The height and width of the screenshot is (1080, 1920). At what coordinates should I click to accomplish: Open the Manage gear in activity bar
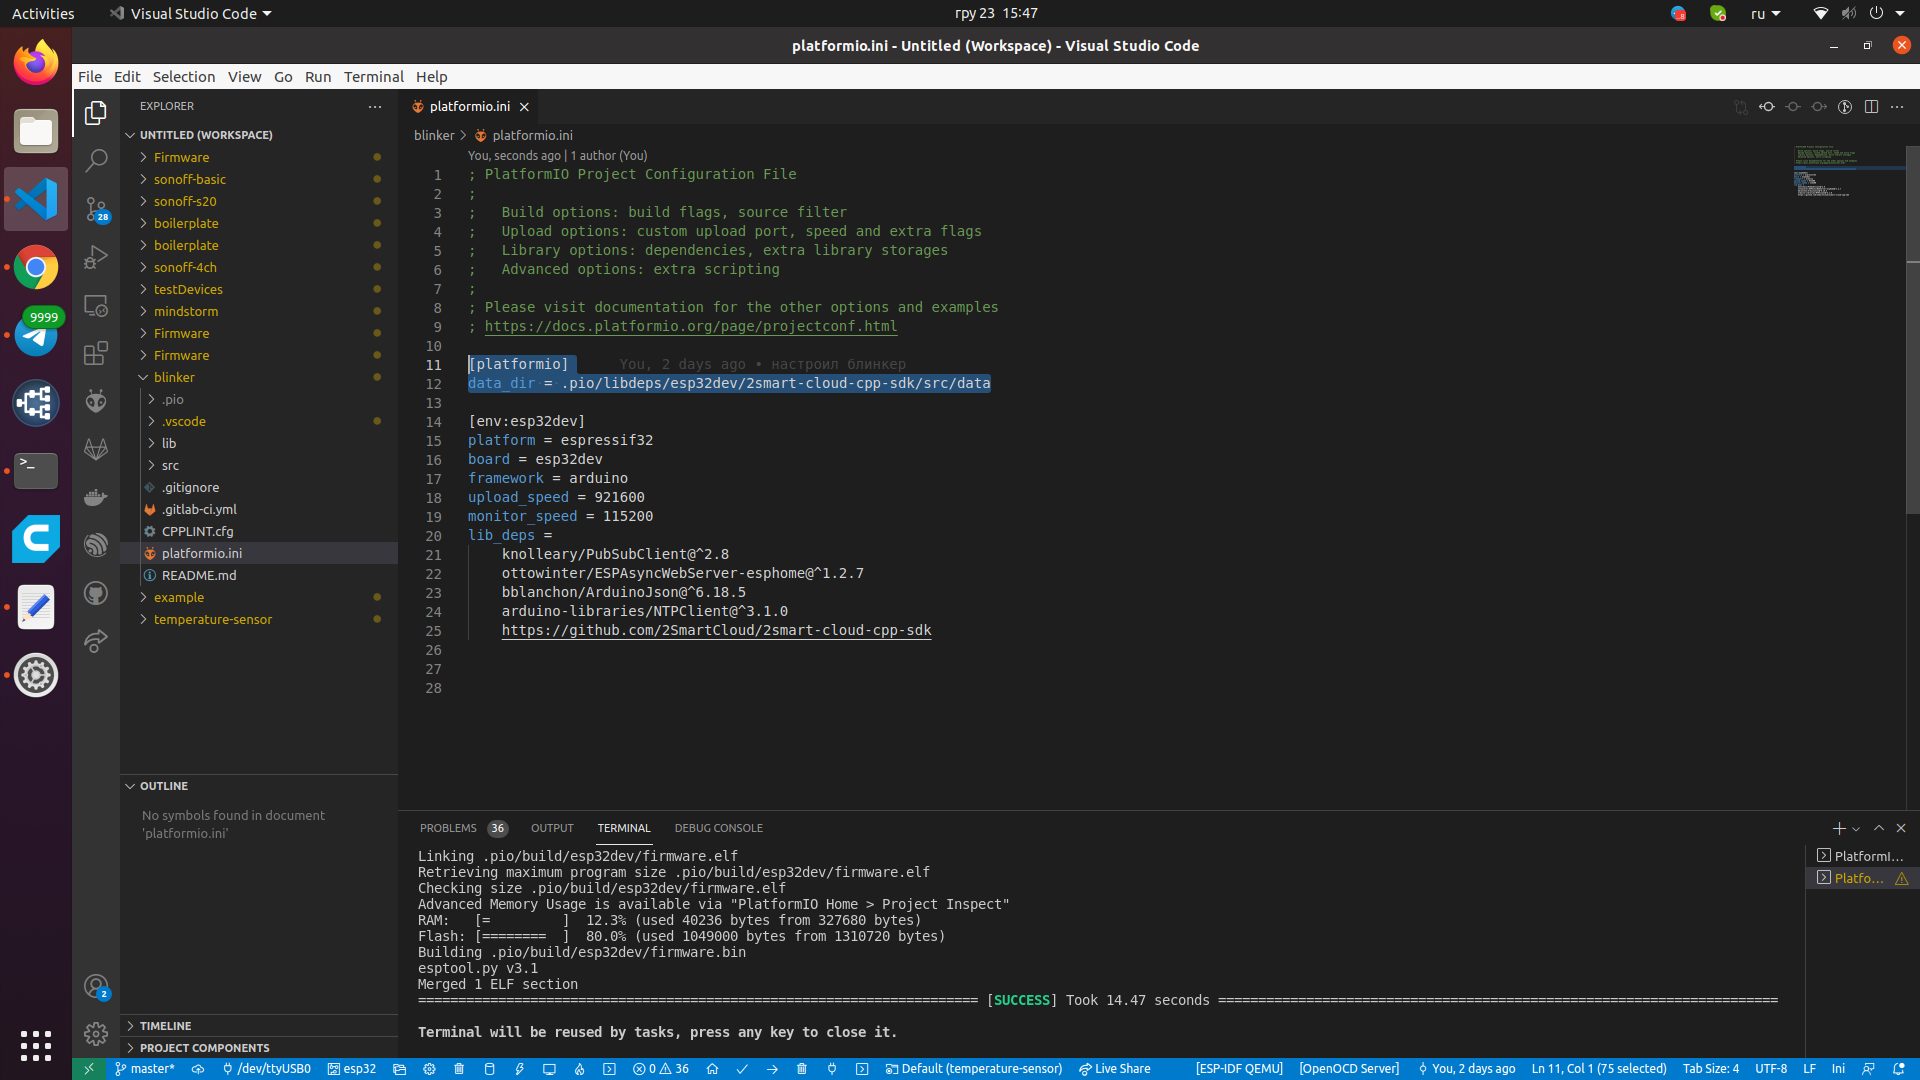pyautogui.click(x=96, y=1033)
